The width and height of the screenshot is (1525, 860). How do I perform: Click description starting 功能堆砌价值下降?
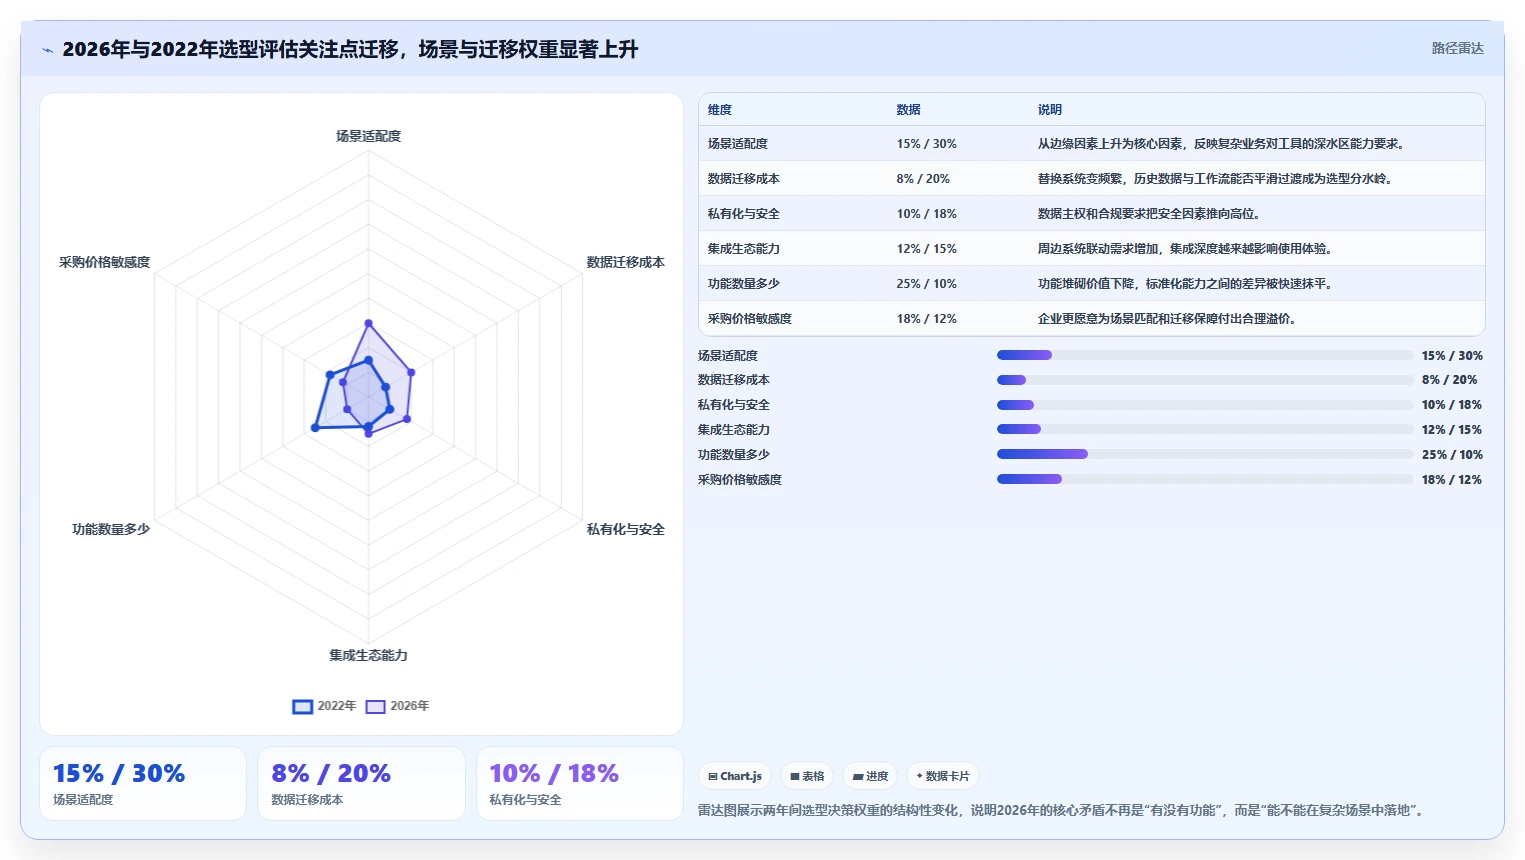(x=1187, y=284)
